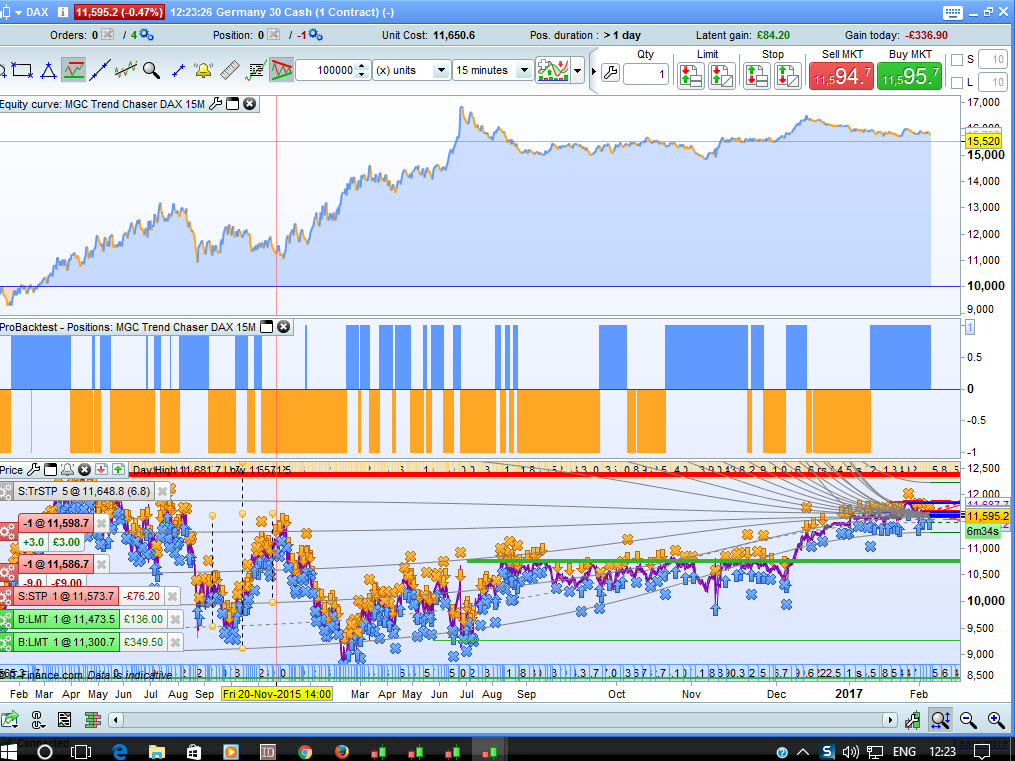Click the Sell MKT button

coord(840,75)
